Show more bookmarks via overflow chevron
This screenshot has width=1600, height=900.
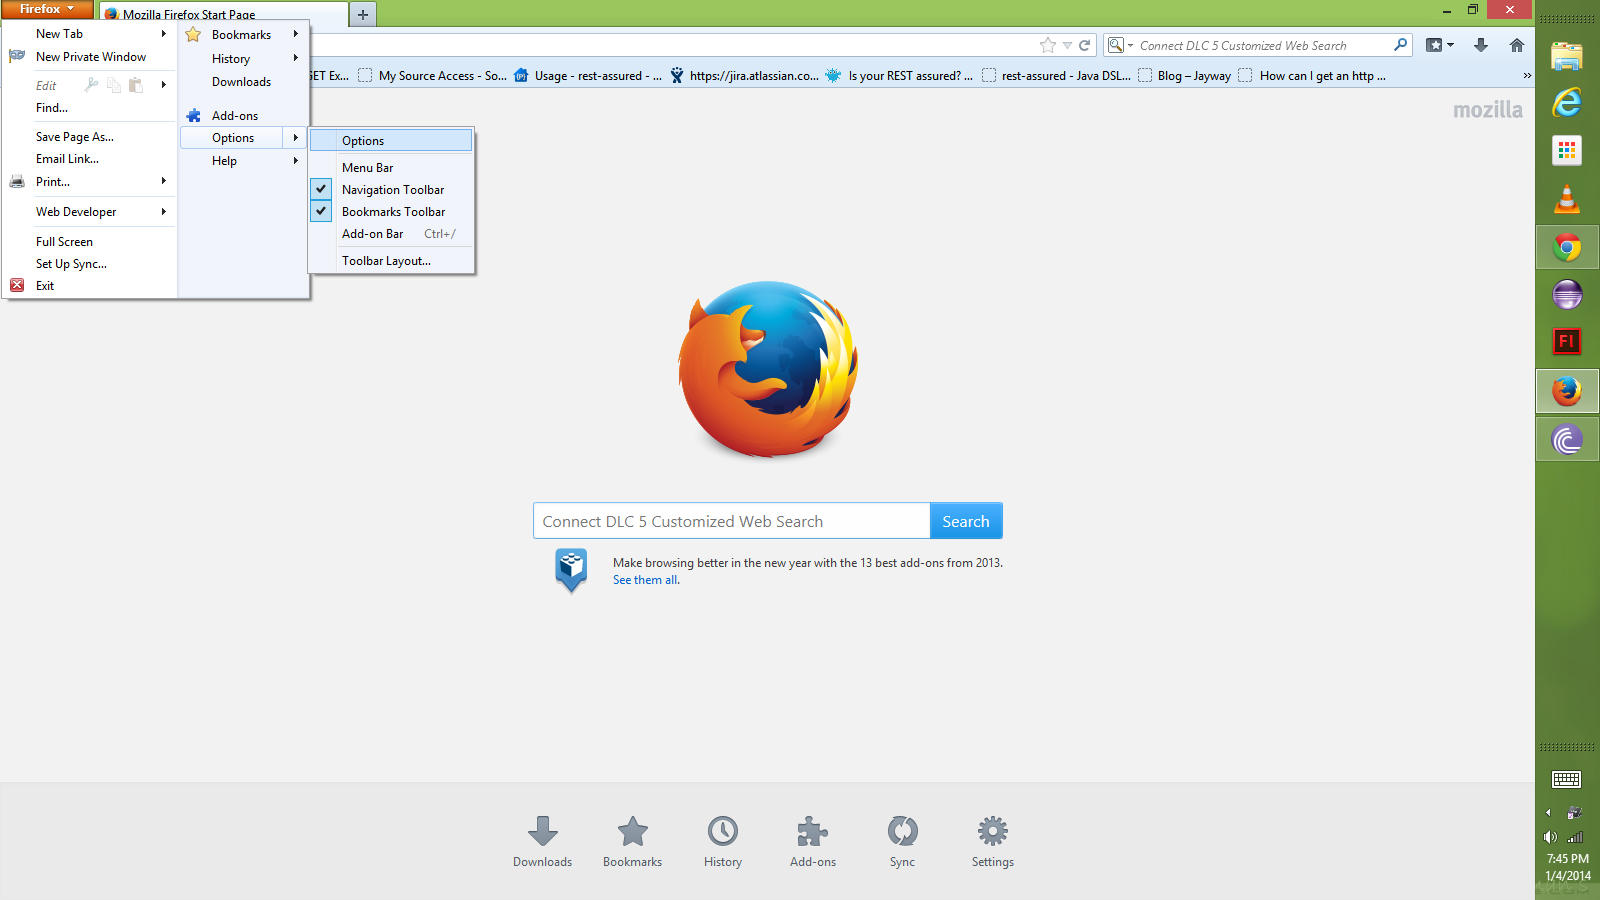click(1527, 75)
